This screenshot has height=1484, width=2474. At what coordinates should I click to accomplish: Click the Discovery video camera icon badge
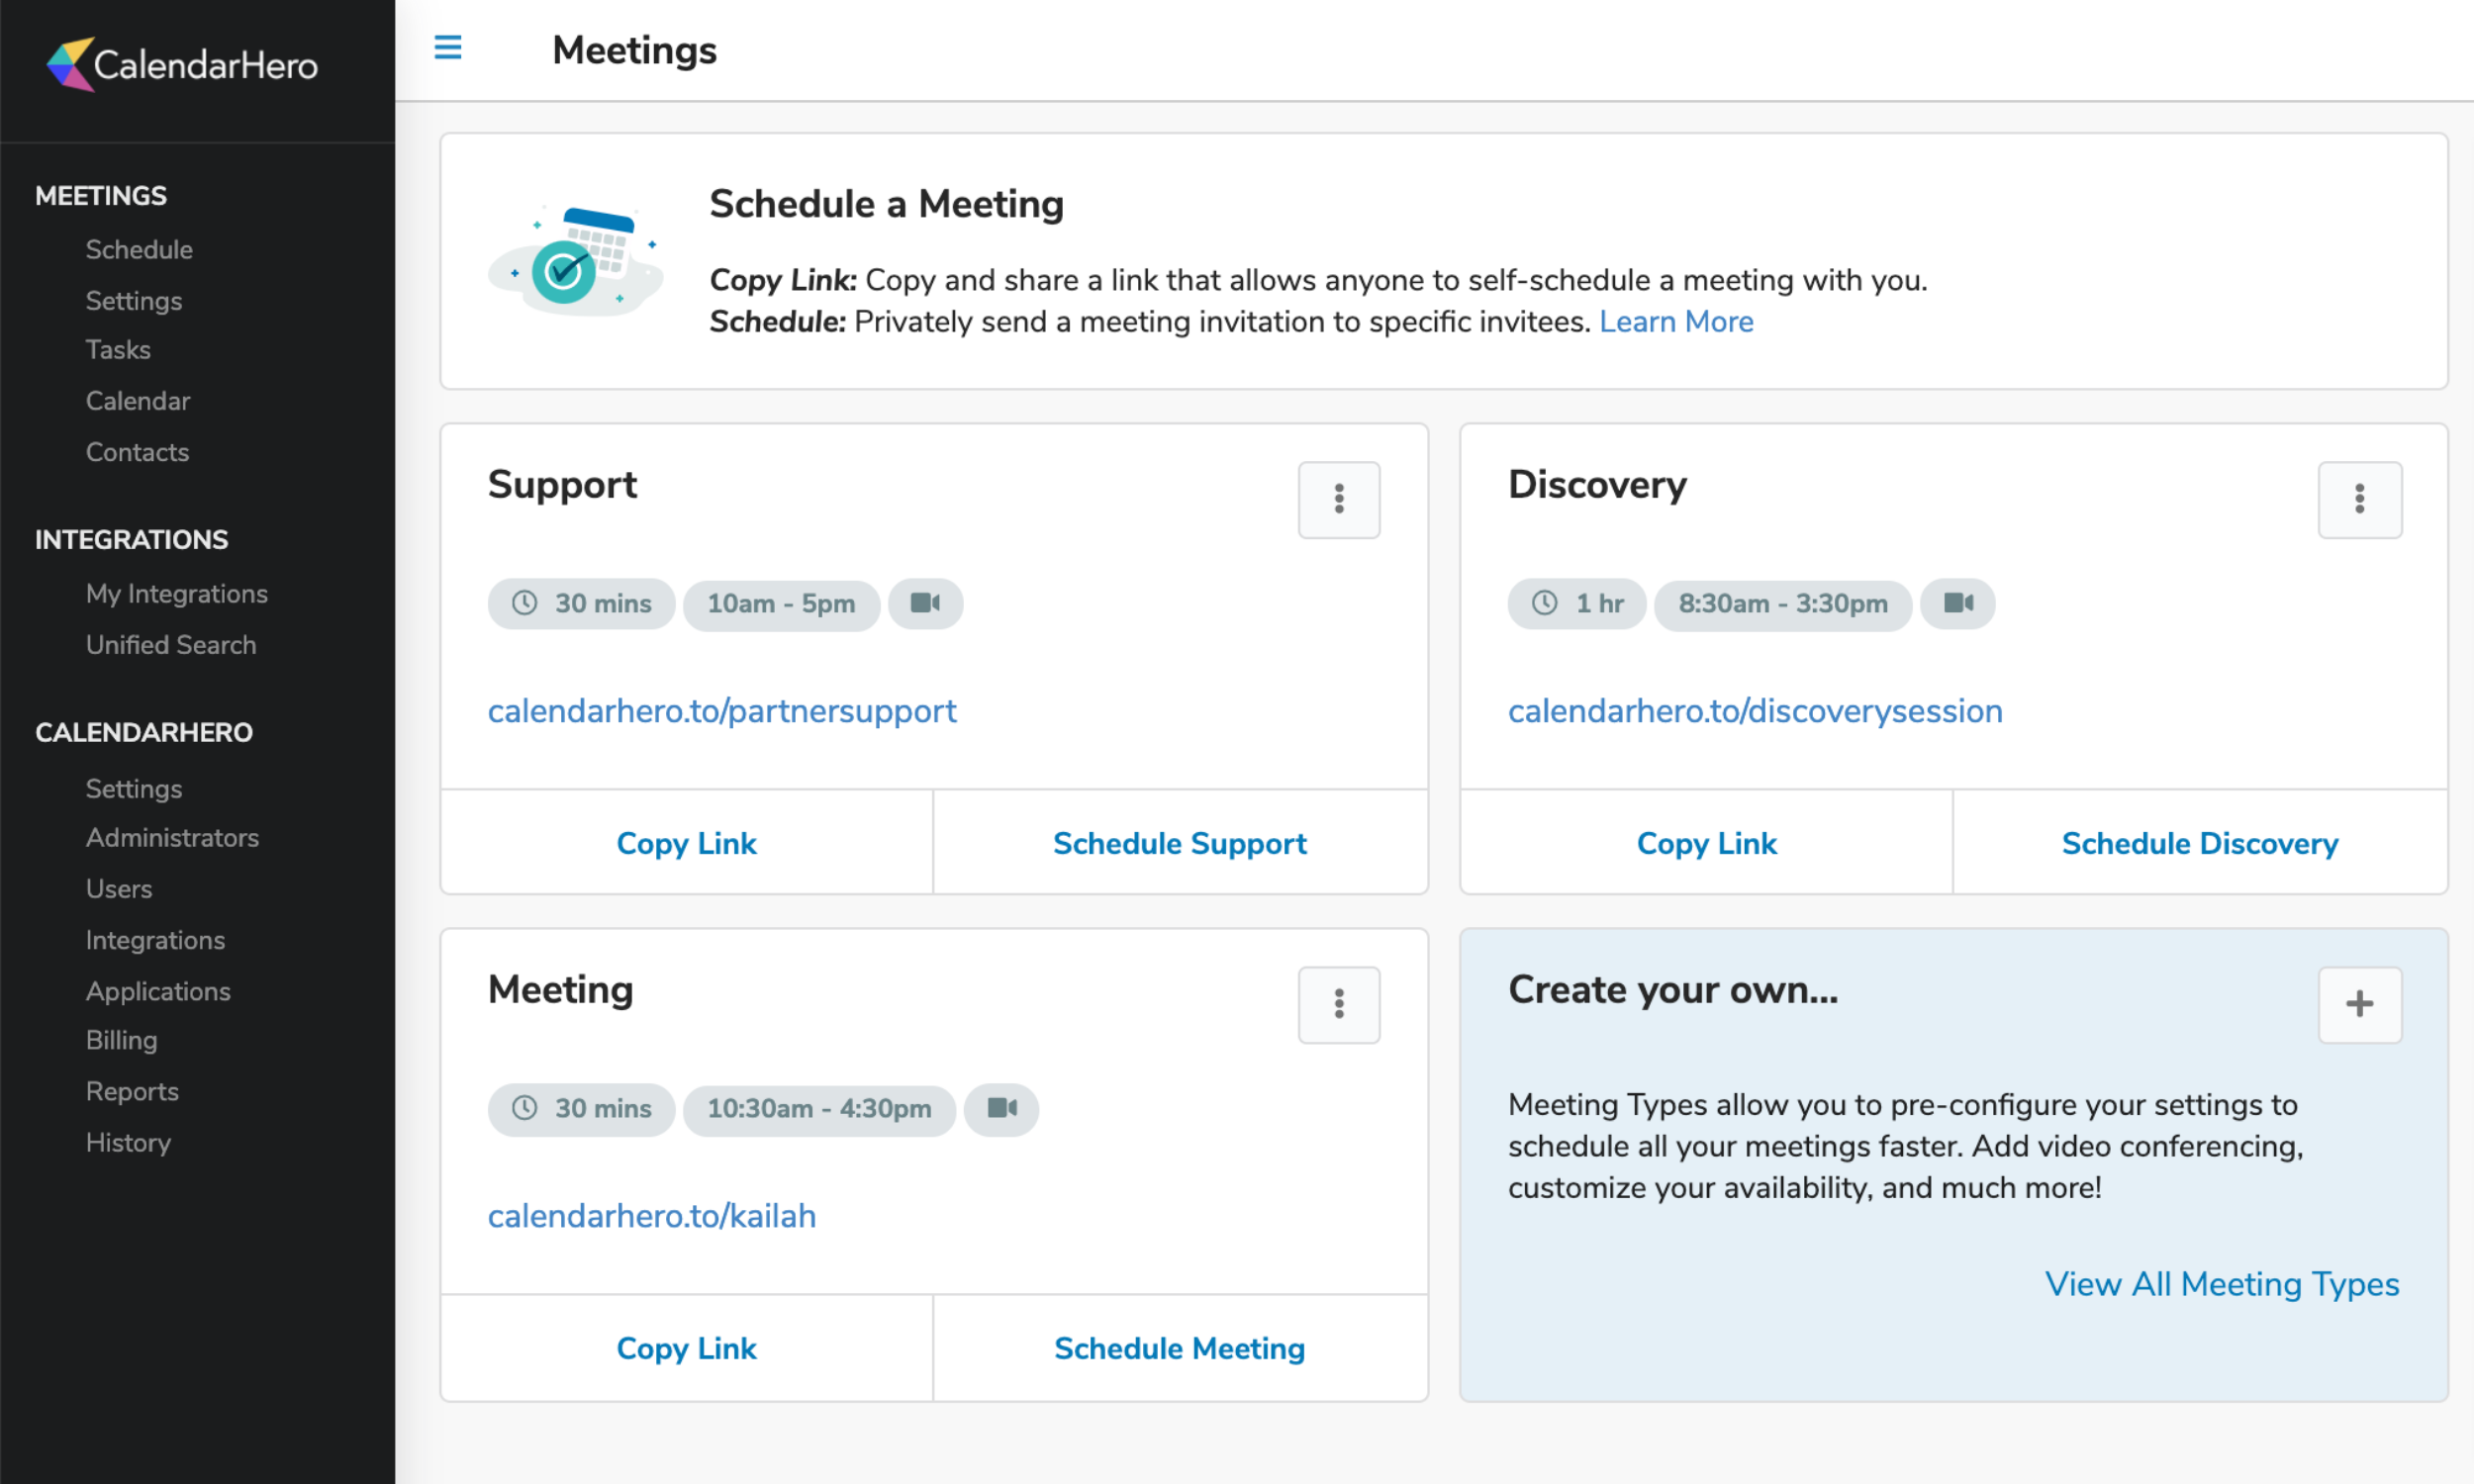(x=1956, y=603)
